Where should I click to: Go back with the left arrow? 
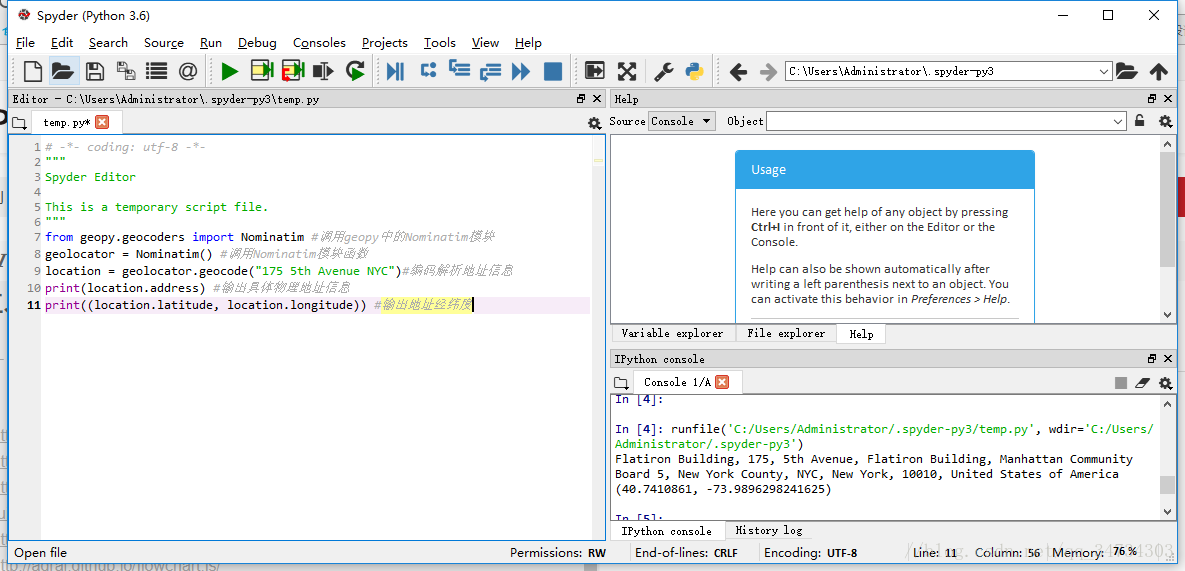738,72
